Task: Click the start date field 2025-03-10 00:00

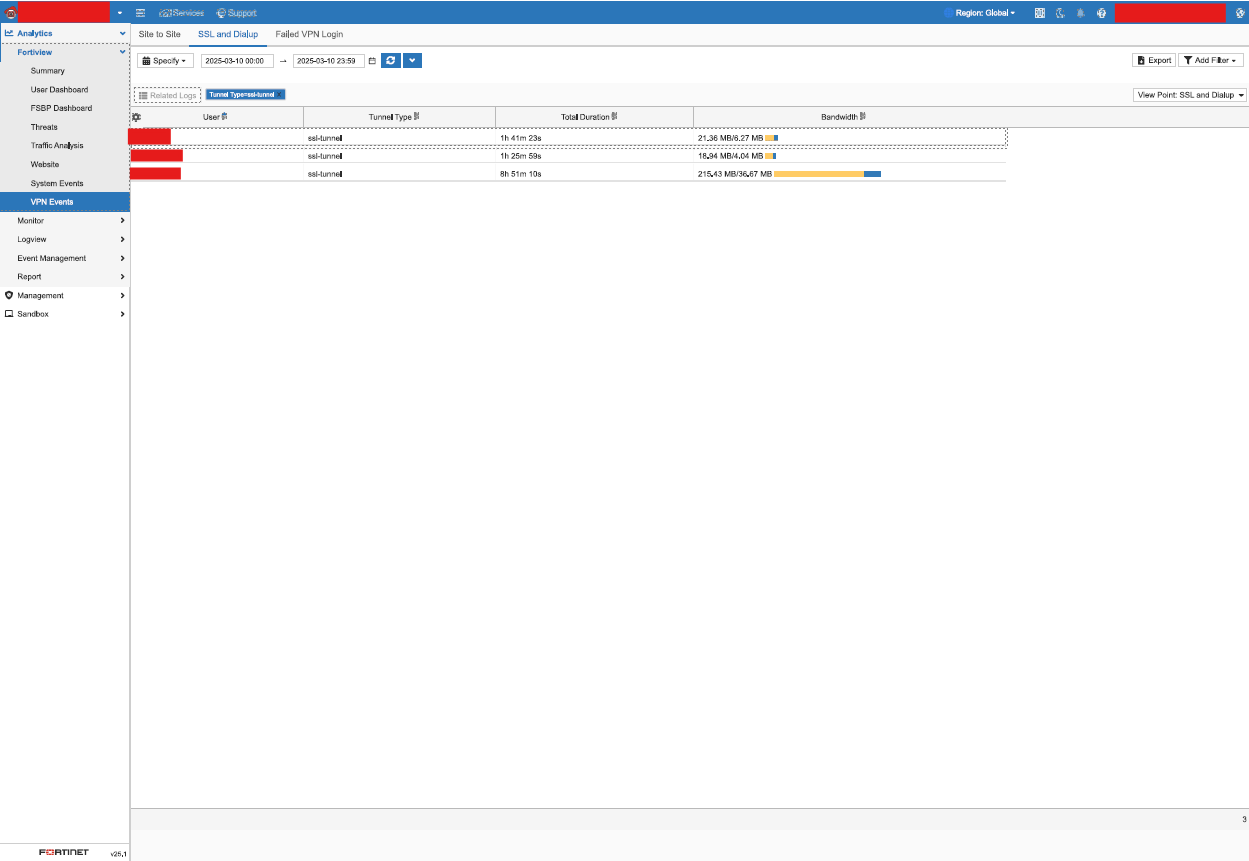Action: [237, 61]
